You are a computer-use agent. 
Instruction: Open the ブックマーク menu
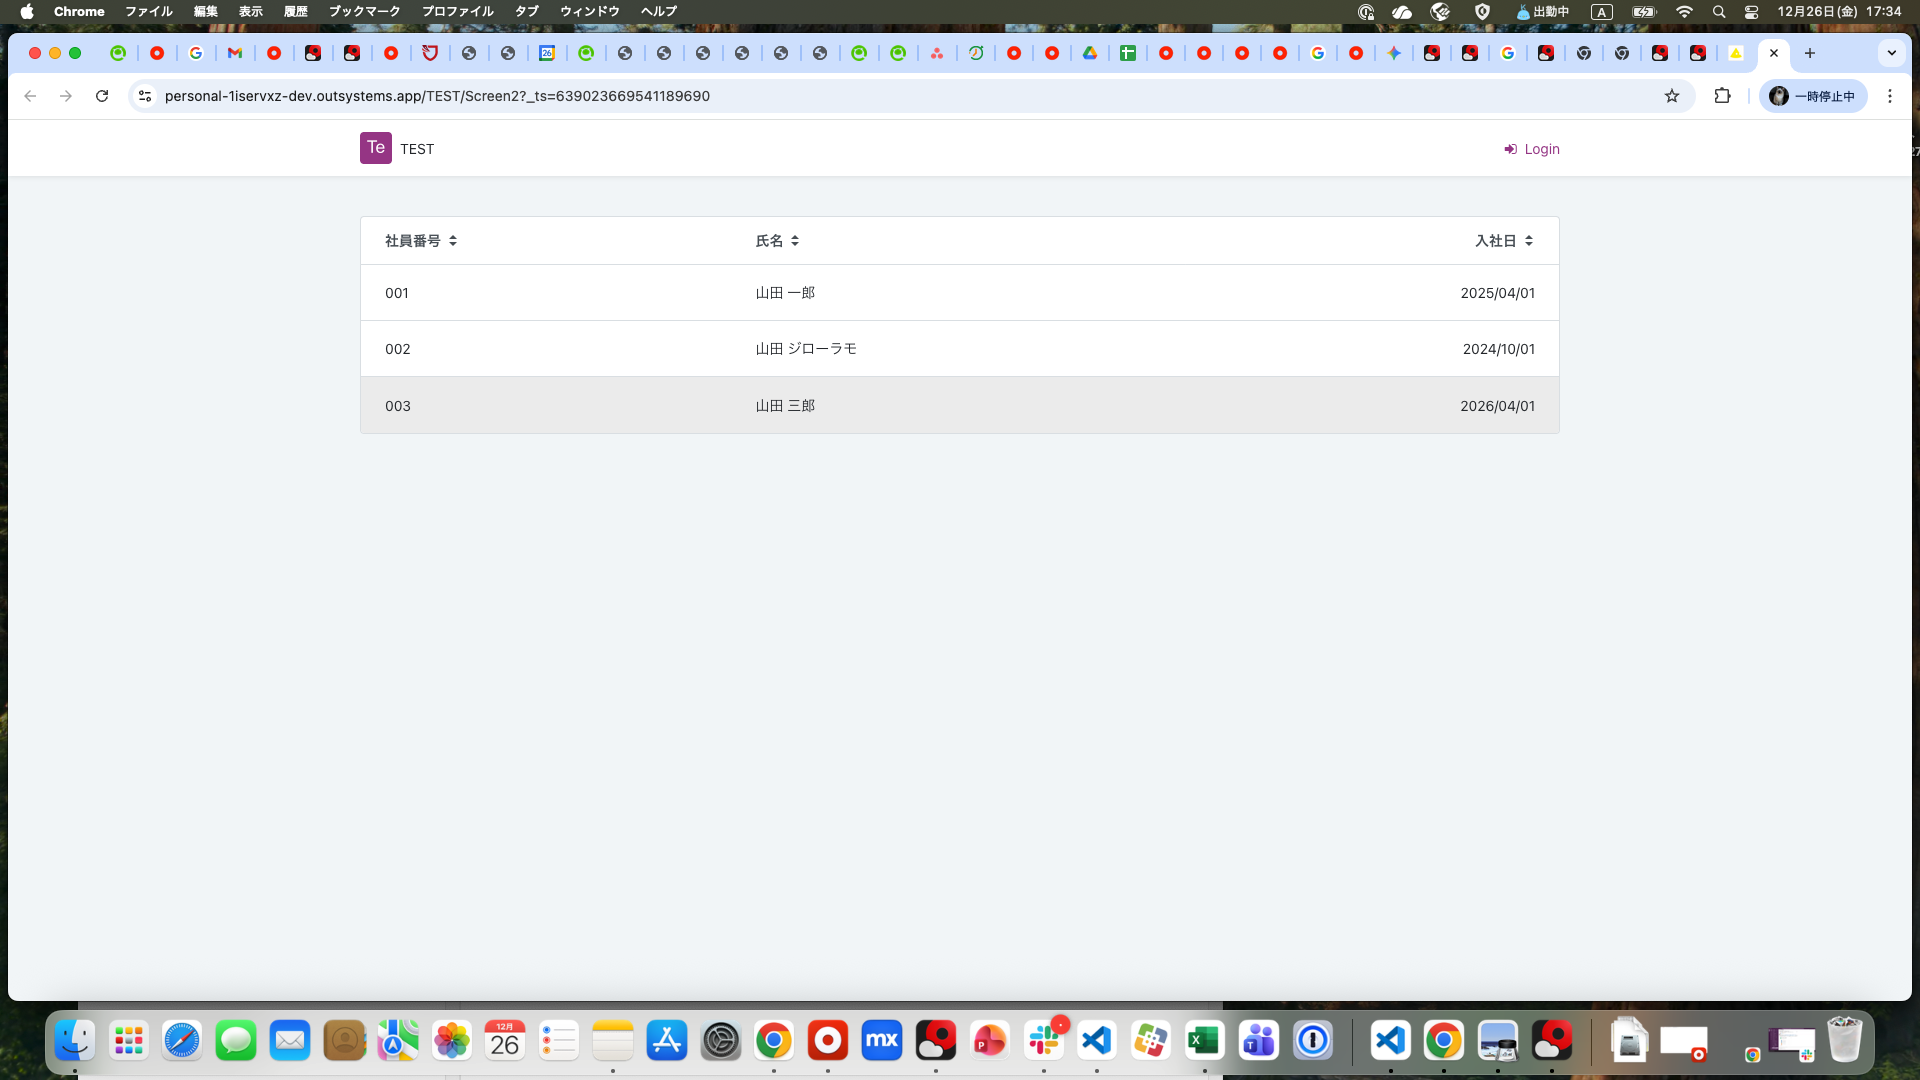[364, 11]
